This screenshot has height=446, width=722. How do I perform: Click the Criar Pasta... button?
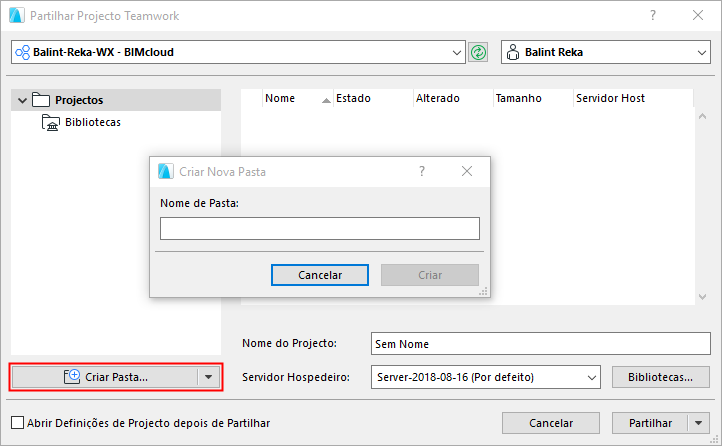click(x=105, y=377)
